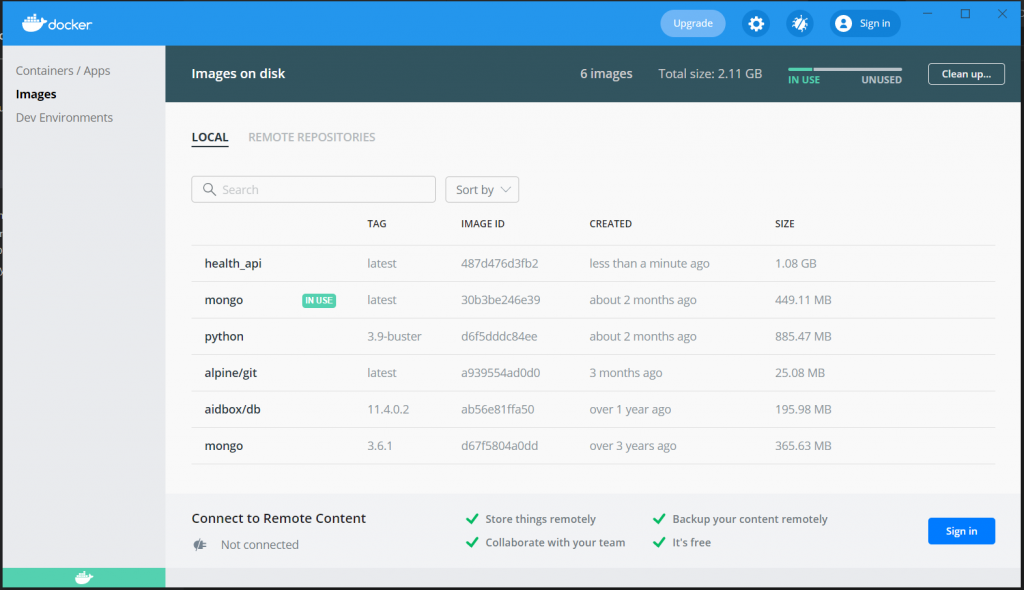Focus the image Search field
Viewport: 1024px width, 590px height.
[313, 189]
